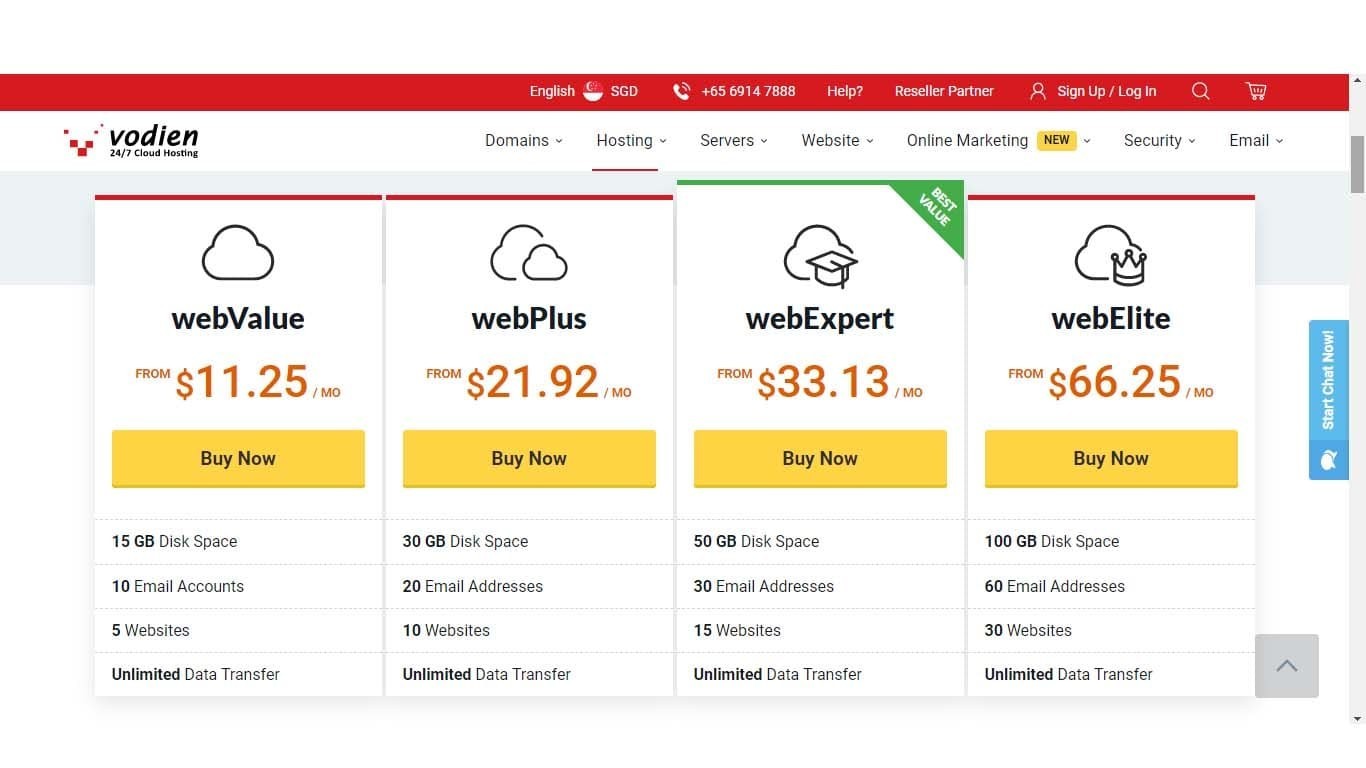The height and width of the screenshot is (768, 1366).
Task: Click the webValue cloud icon
Action: point(238,252)
